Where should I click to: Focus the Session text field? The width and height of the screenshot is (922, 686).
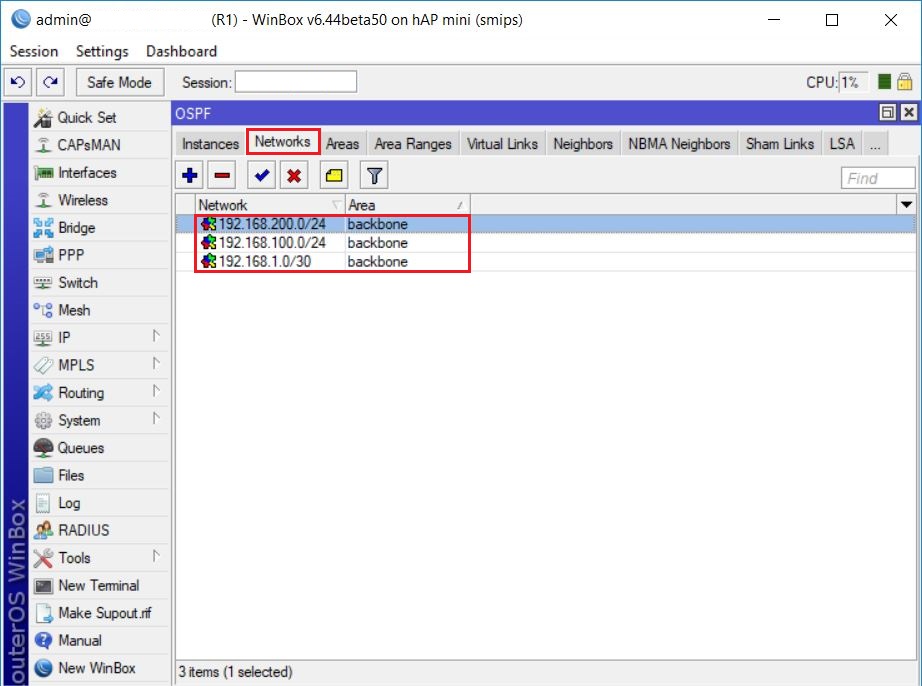tap(296, 82)
